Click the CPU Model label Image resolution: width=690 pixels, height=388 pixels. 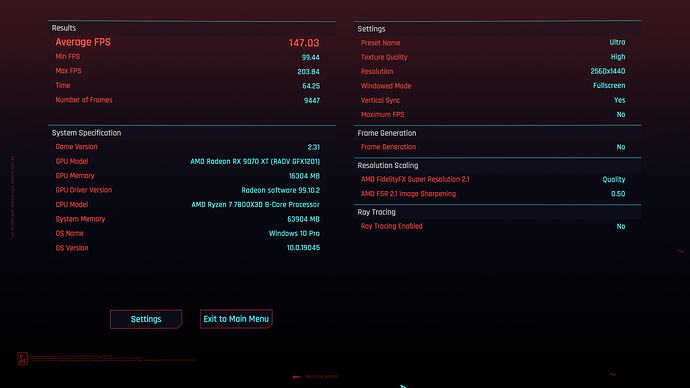pyautogui.click(x=72, y=205)
